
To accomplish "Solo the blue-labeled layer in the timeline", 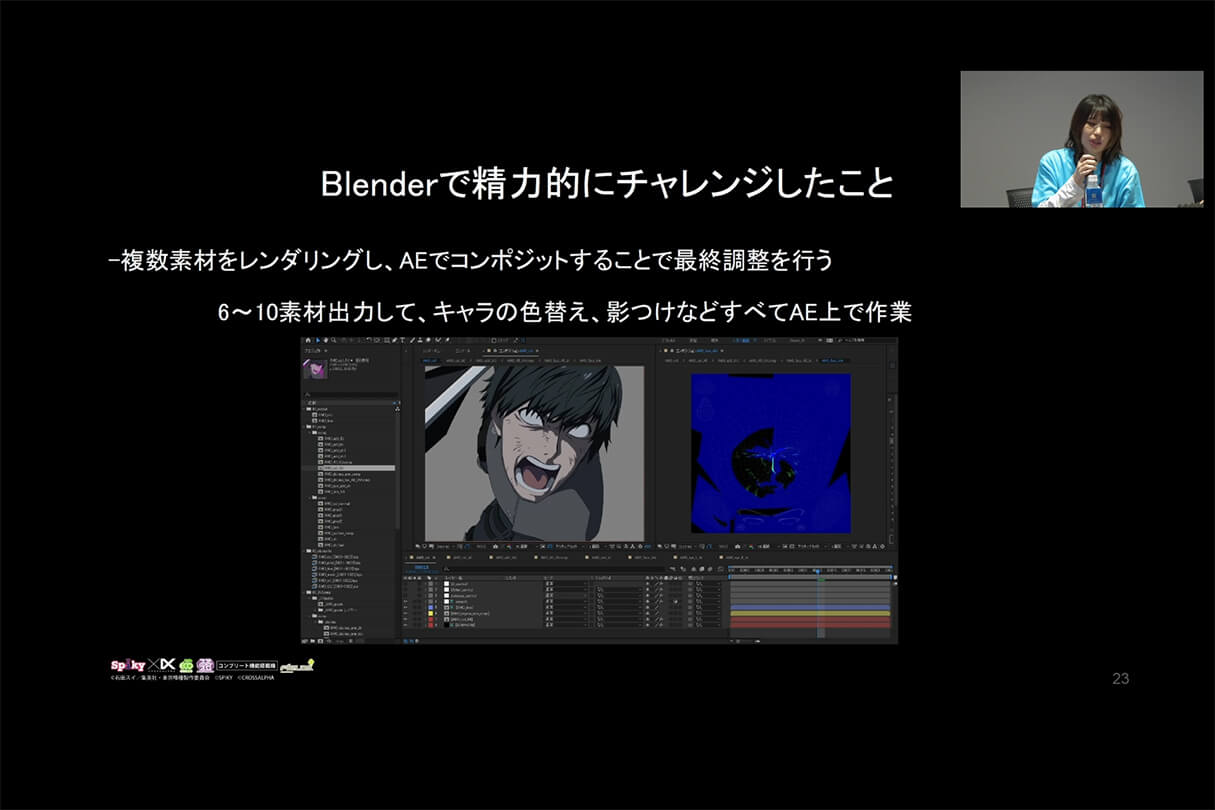I will (414, 607).
